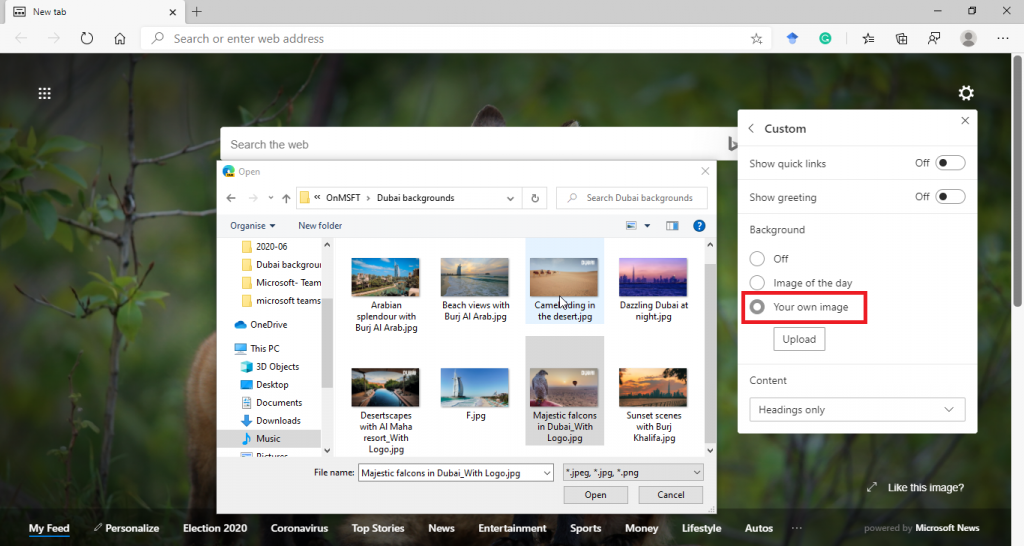Click Open in the file dialog

tap(596, 494)
